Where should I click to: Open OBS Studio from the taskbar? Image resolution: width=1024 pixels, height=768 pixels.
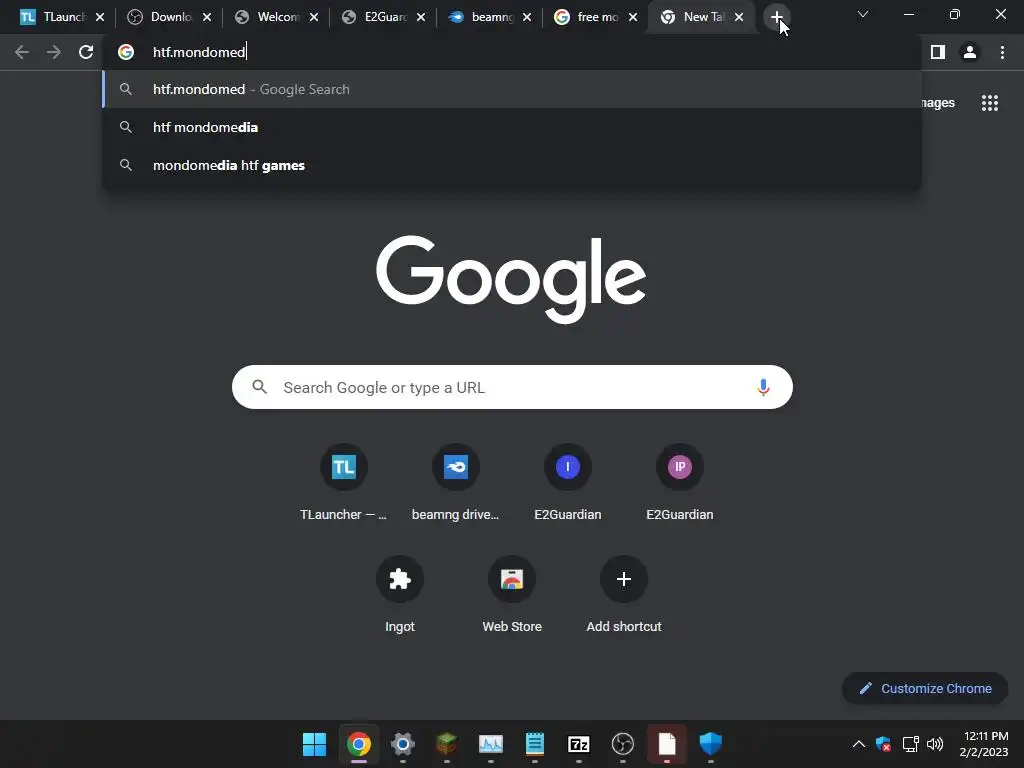coord(622,744)
